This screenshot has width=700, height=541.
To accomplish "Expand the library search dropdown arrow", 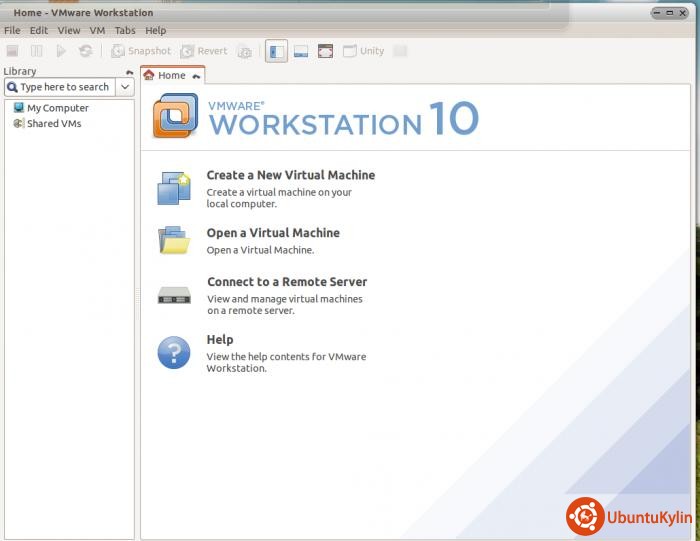I will click(125, 87).
